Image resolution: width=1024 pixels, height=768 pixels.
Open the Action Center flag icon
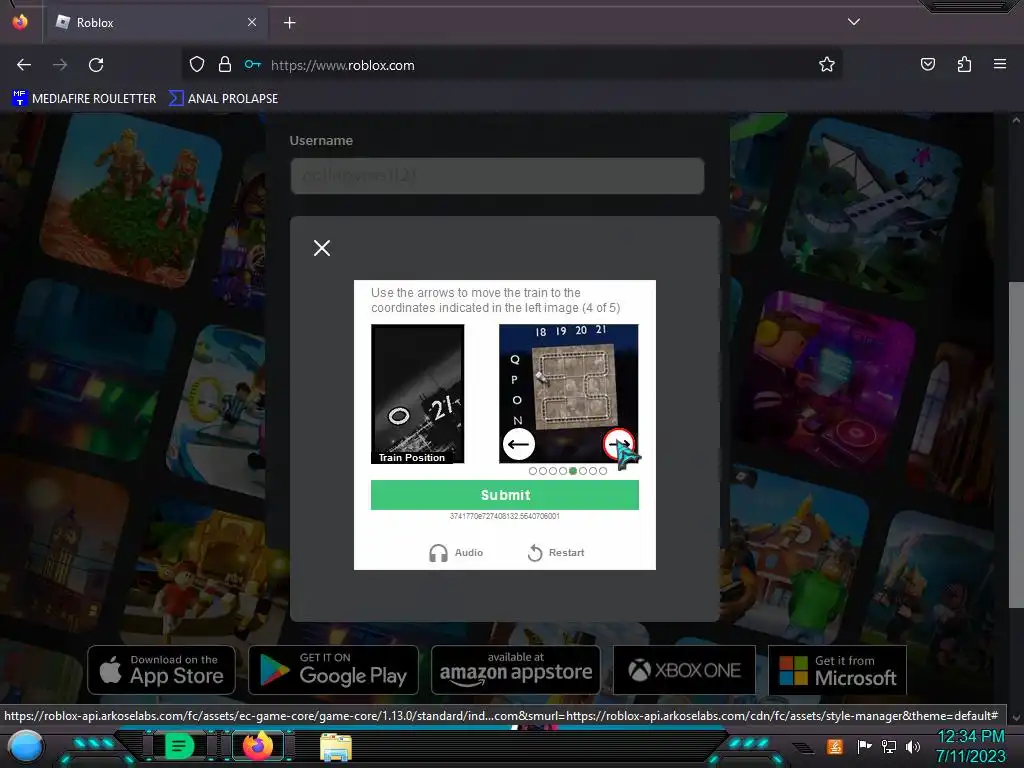tap(864, 746)
